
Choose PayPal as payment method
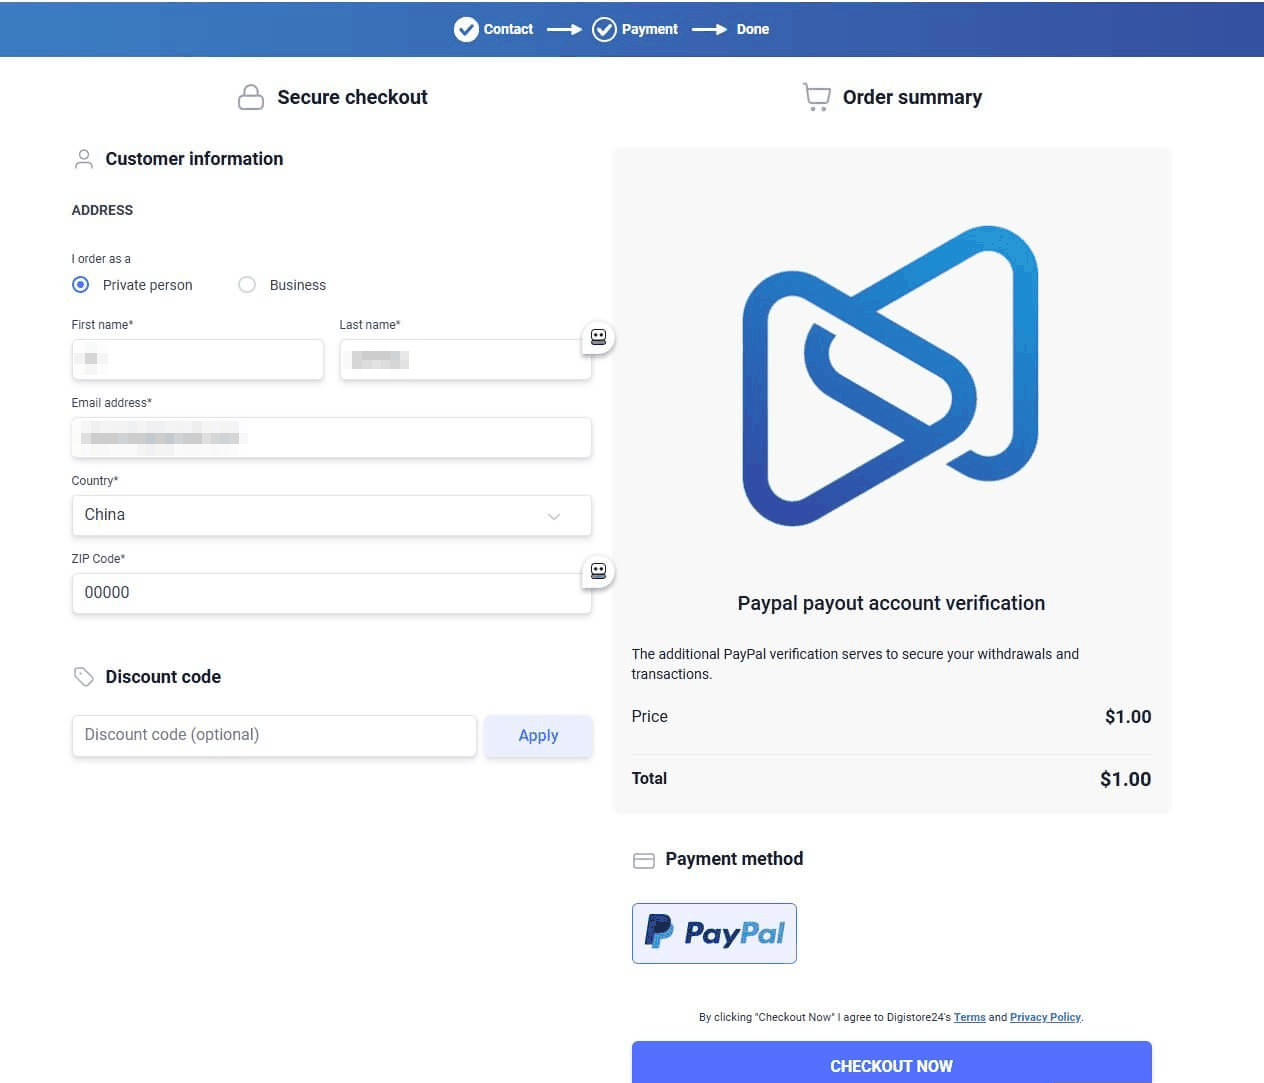coord(714,933)
